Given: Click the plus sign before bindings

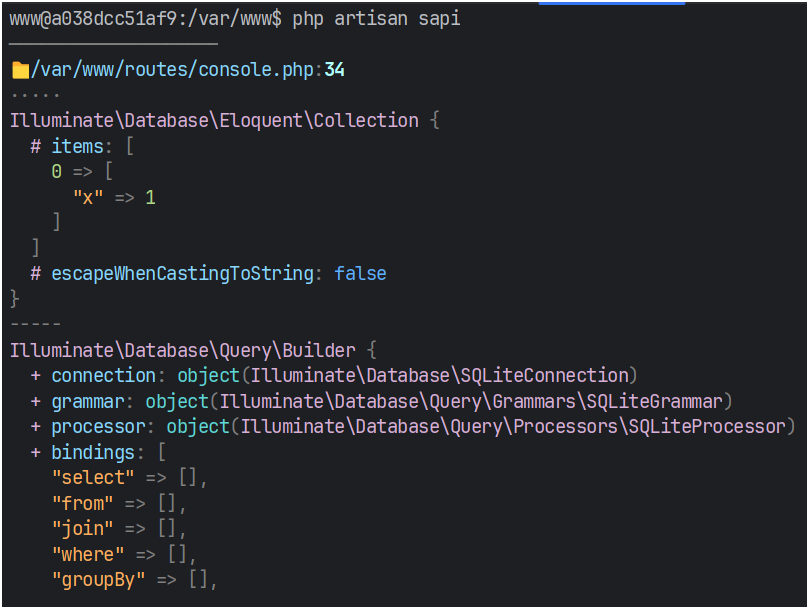Looking at the screenshot, I should (35, 453).
